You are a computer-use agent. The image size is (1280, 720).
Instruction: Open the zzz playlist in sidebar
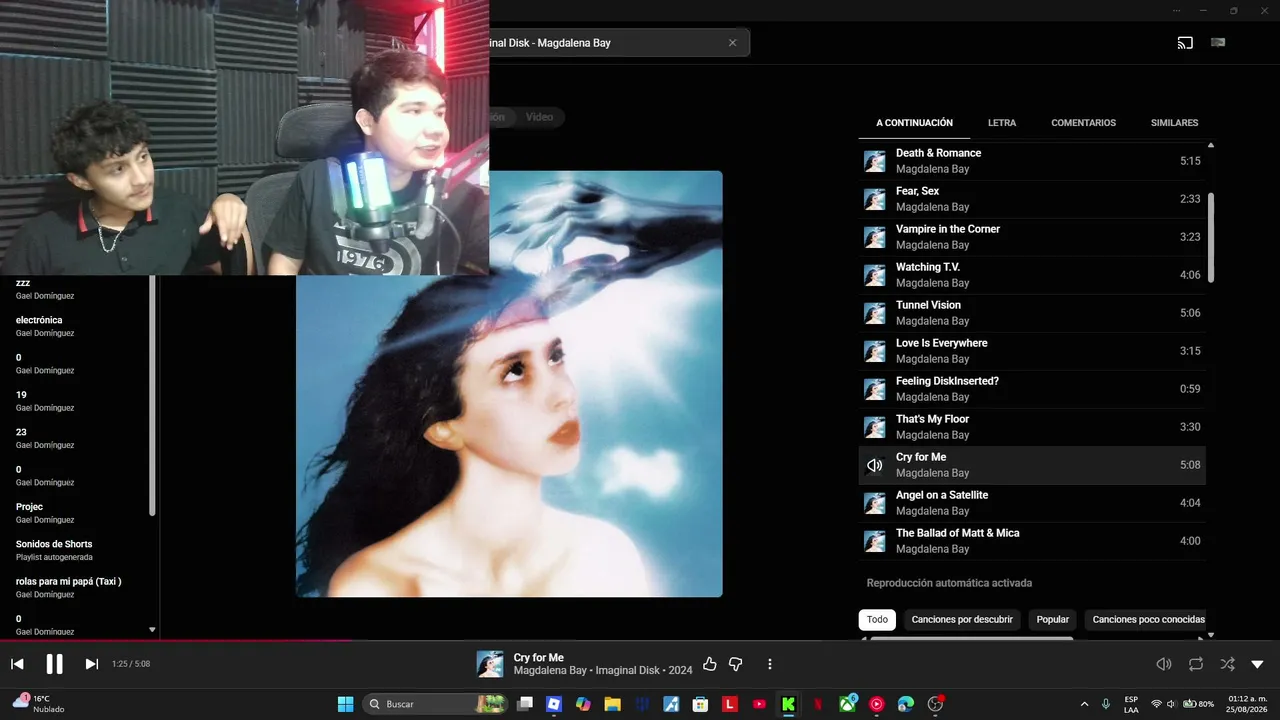(23, 283)
